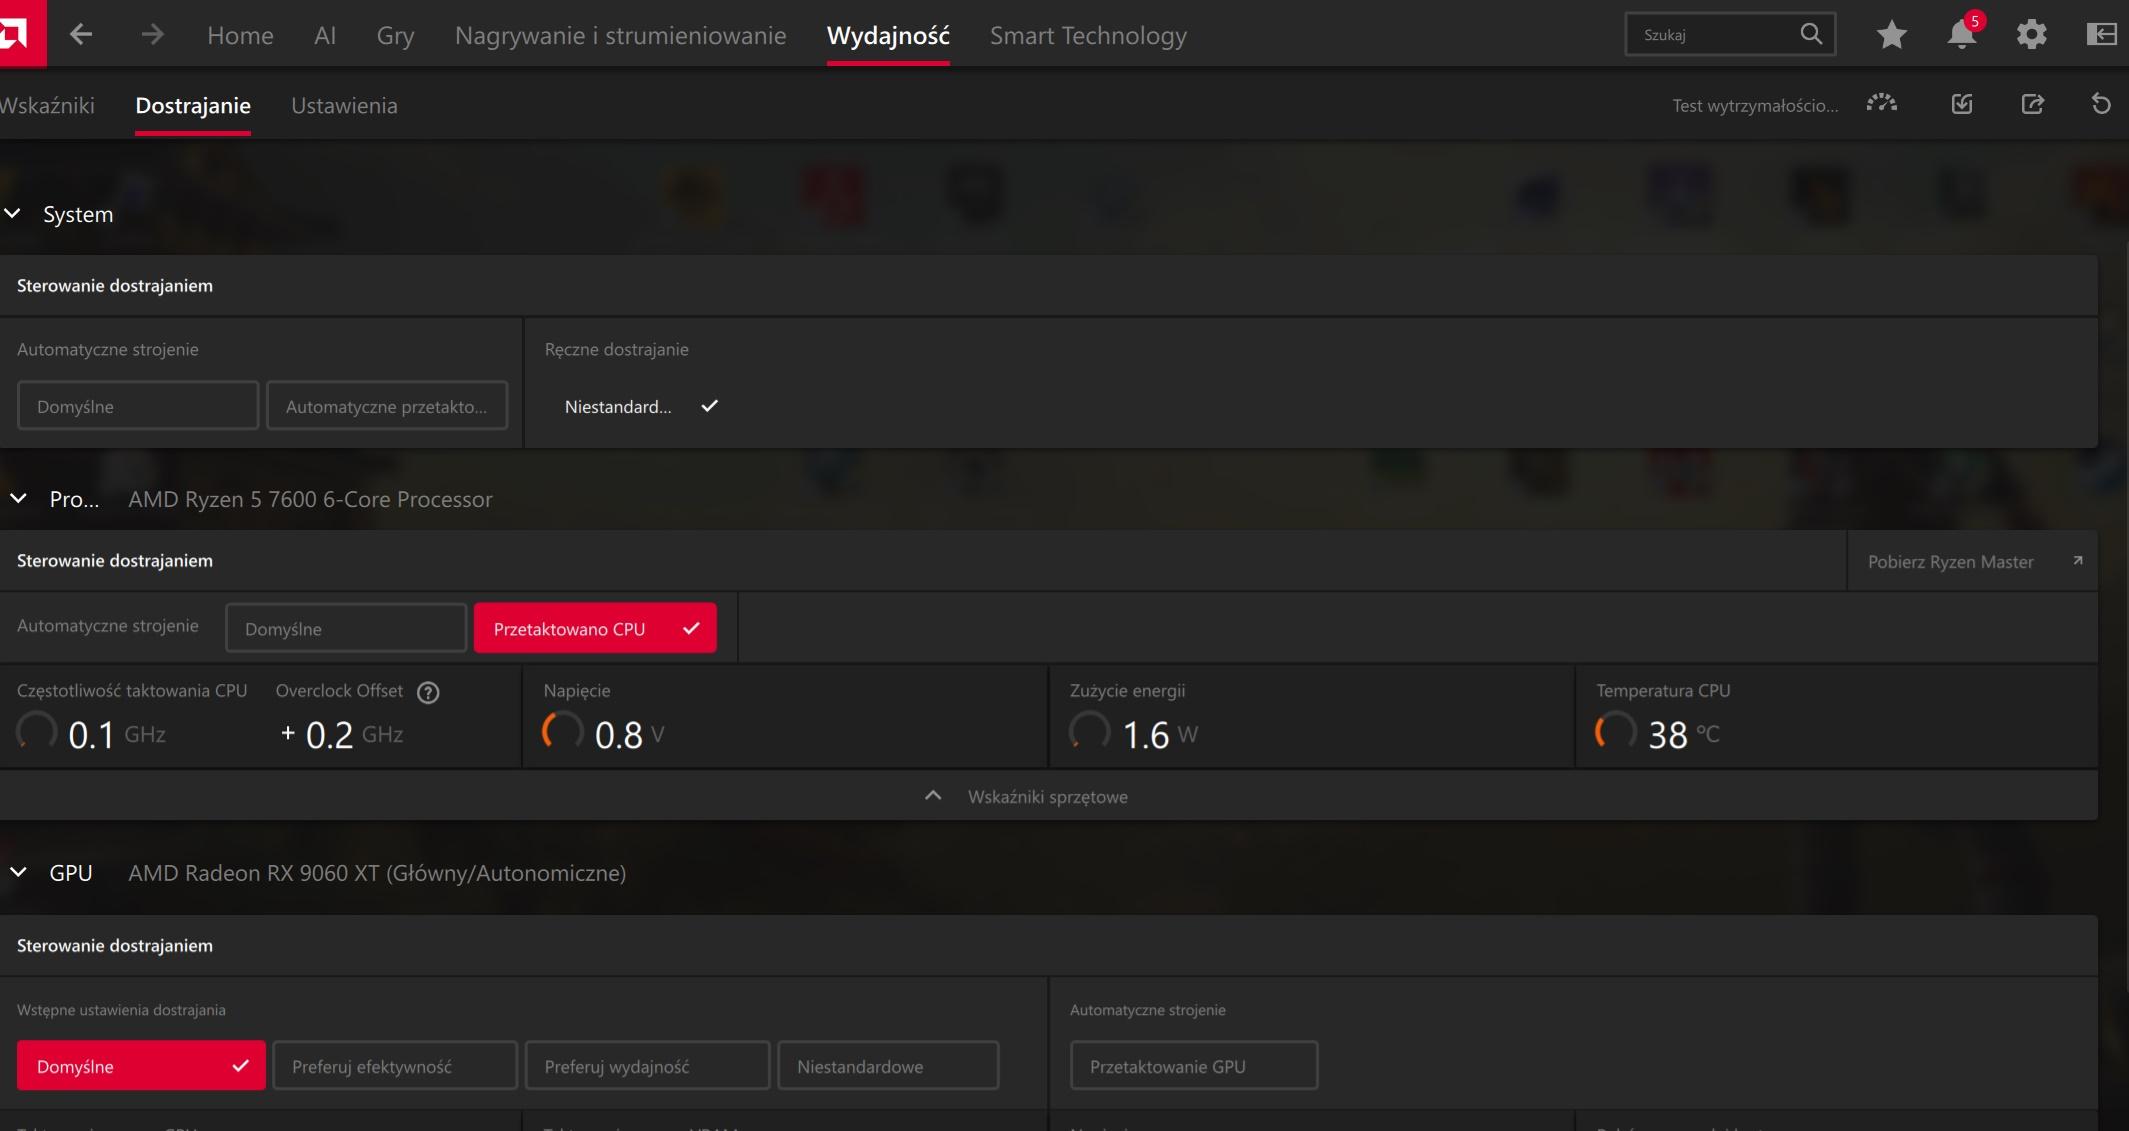Switch to the Ustawienia tab

click(344, 106)
